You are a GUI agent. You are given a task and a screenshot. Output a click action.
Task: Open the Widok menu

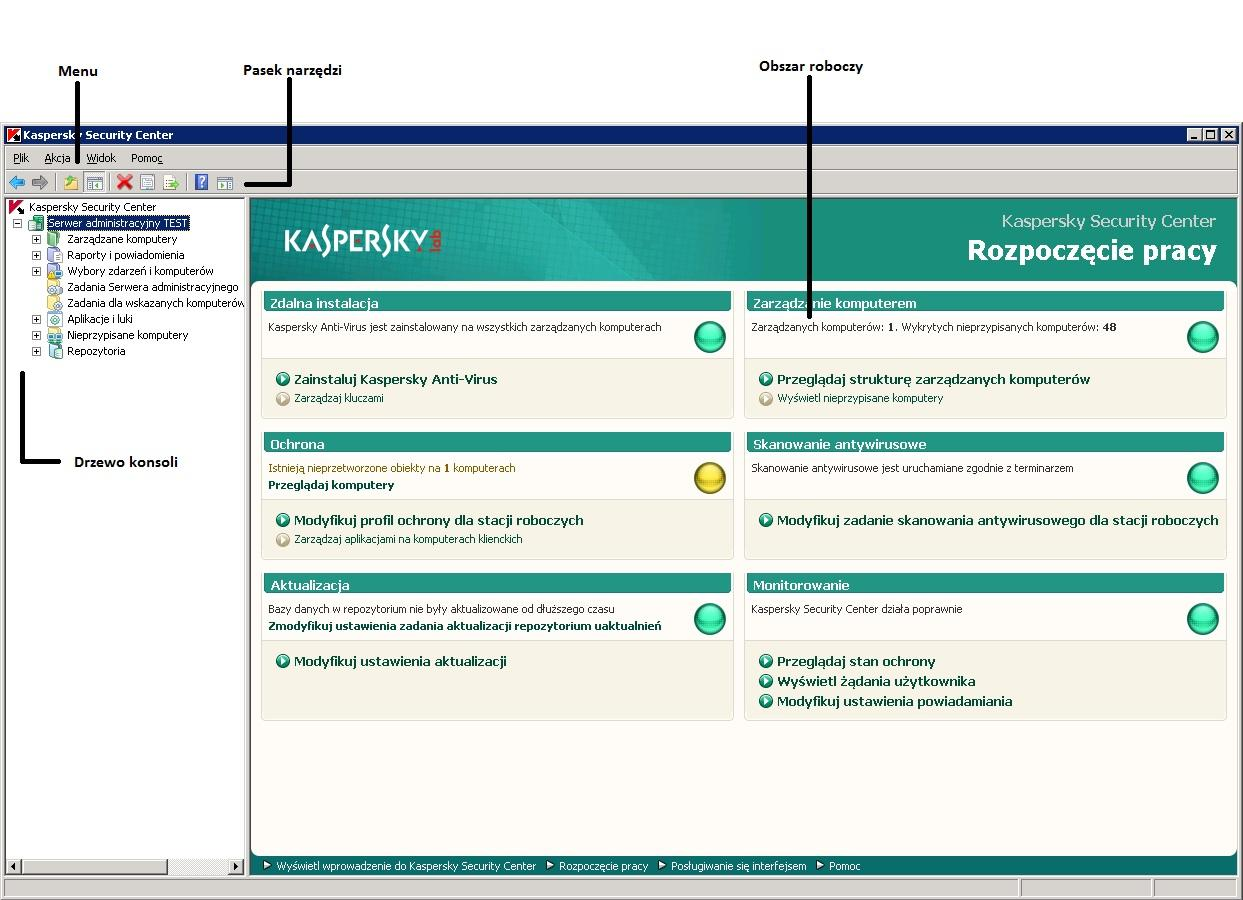(101, 158)
